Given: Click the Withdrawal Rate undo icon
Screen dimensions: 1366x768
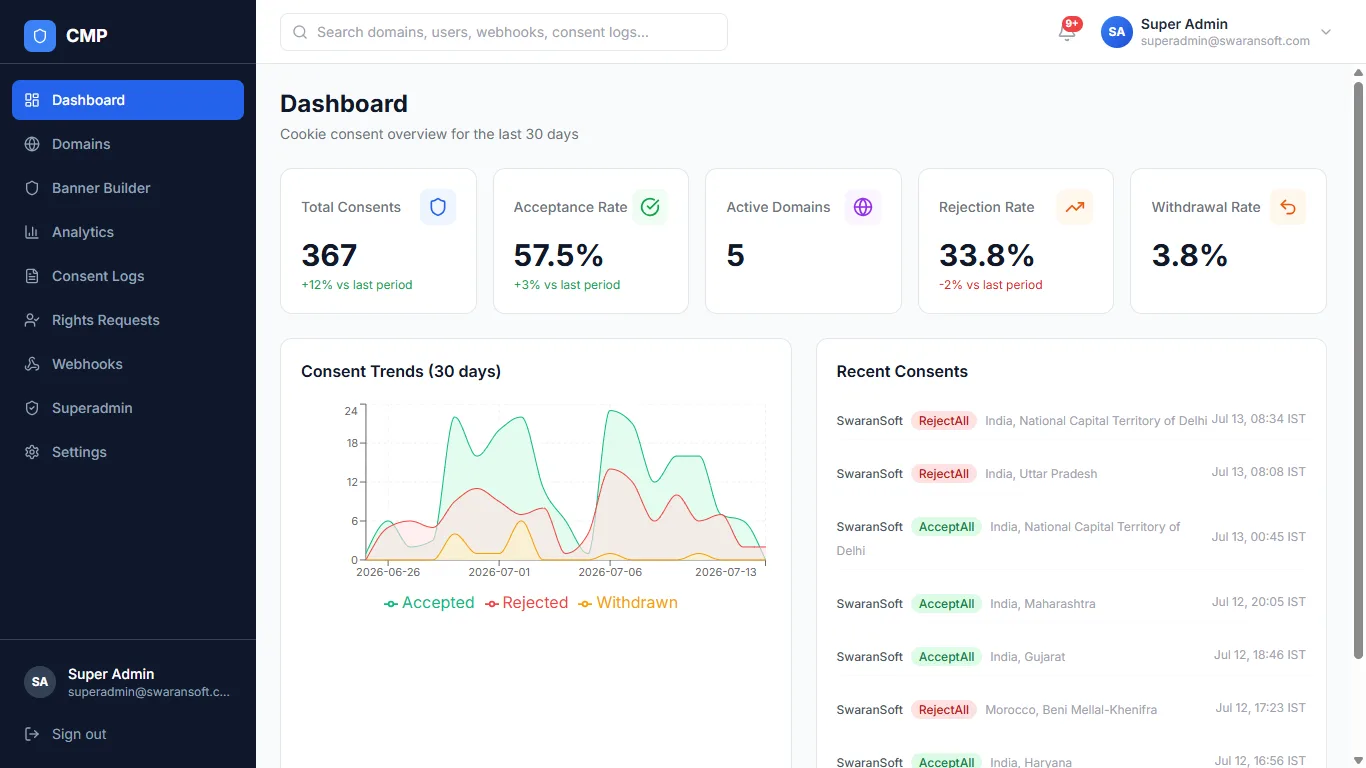Looking at the screenshot, I should point(1288,207).
